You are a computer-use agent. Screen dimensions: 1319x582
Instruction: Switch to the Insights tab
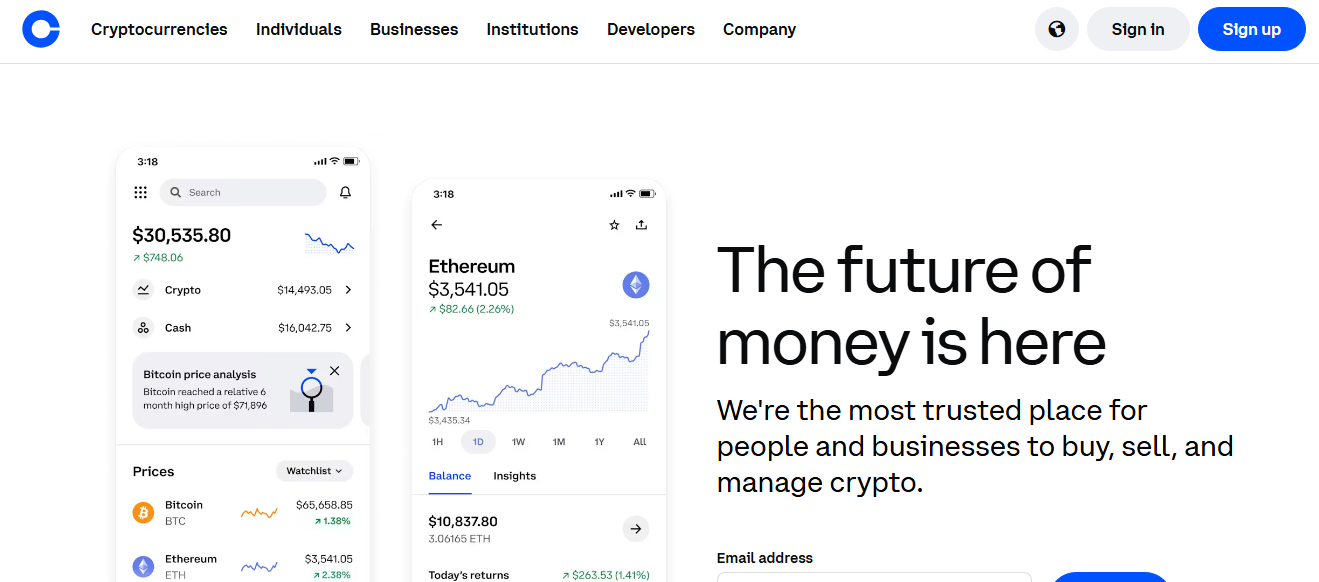[x=514, y=476]
